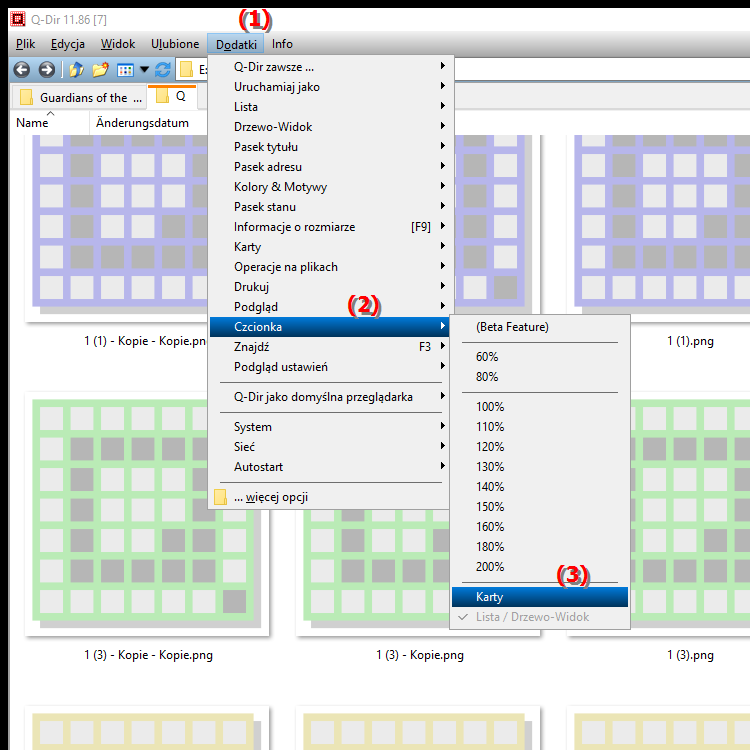
Task: Set font size to 100%
Action: [x=540, y=407]
